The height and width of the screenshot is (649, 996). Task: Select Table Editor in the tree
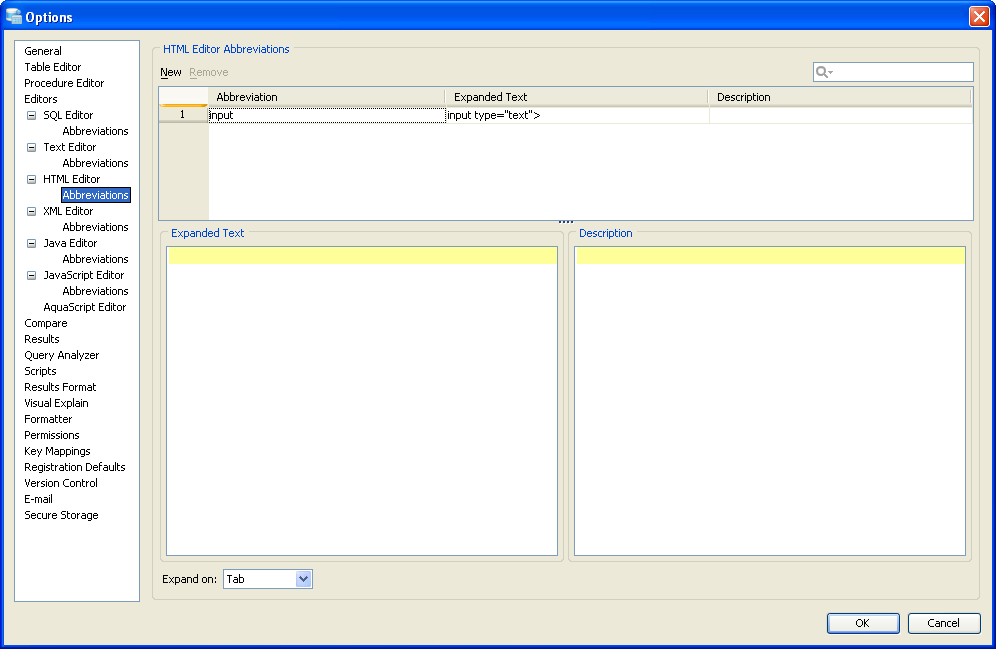(x=53, y=67)
